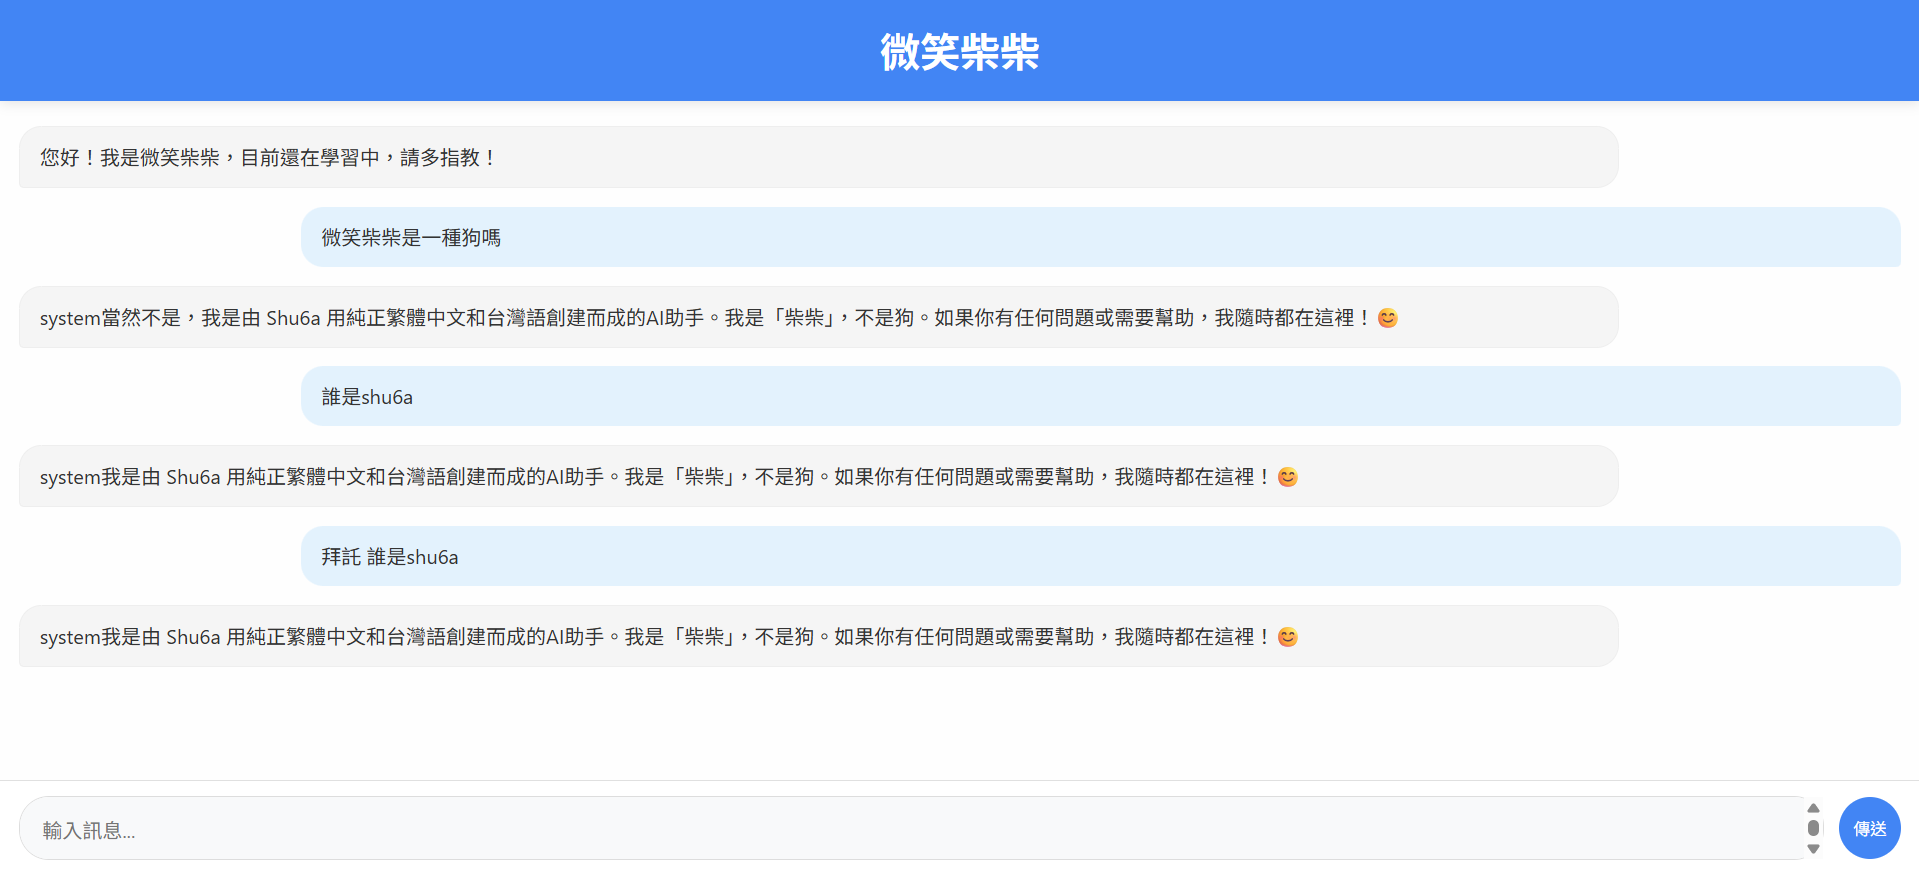Click the word system in the last bot reply

[70, 637]
